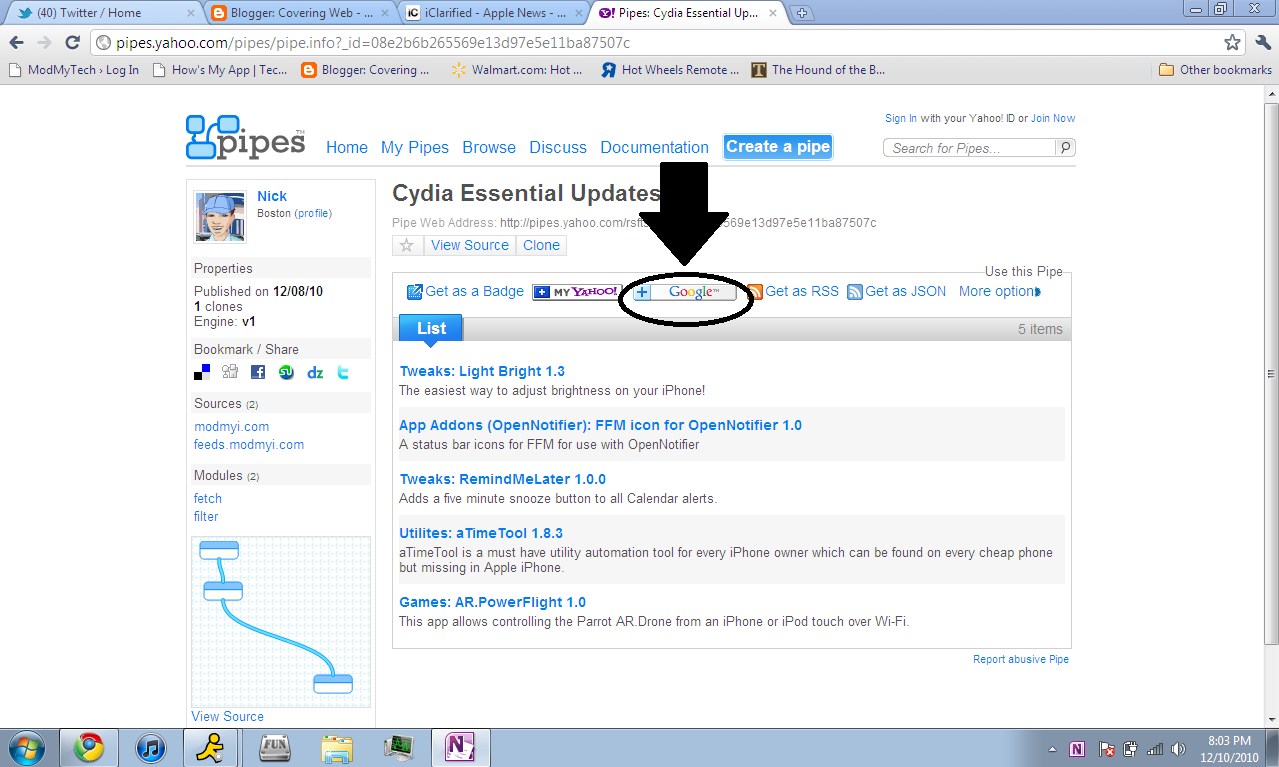Open Games: AR.PowerFlight 1.0 item
The image size is (1279, 767).
tap(493, 602)
